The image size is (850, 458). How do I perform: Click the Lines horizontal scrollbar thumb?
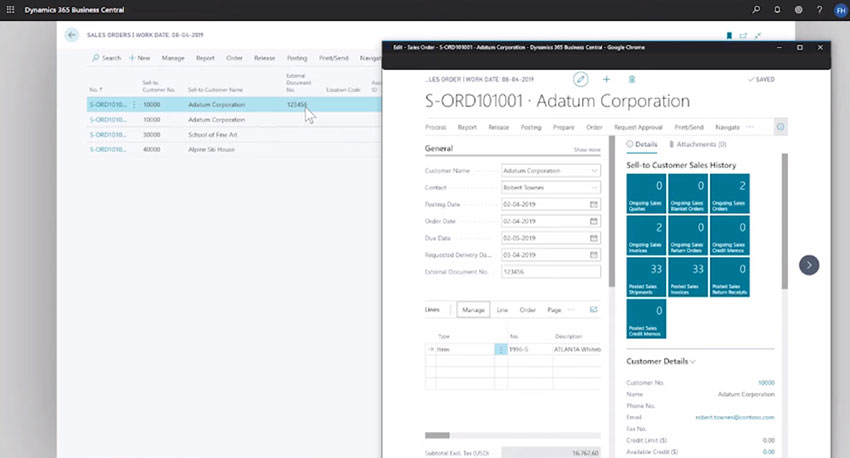coord(437,435)
